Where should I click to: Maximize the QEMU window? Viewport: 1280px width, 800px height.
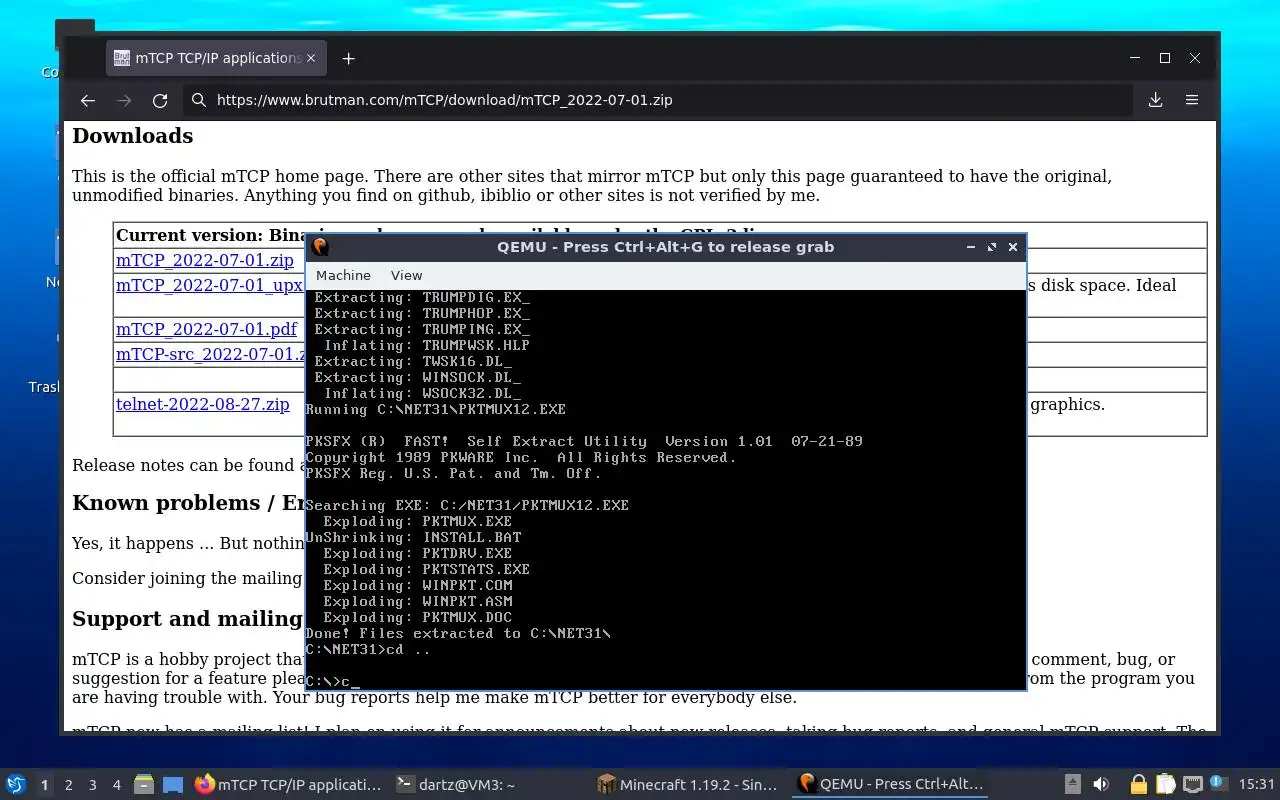click(x=992, y=247)
